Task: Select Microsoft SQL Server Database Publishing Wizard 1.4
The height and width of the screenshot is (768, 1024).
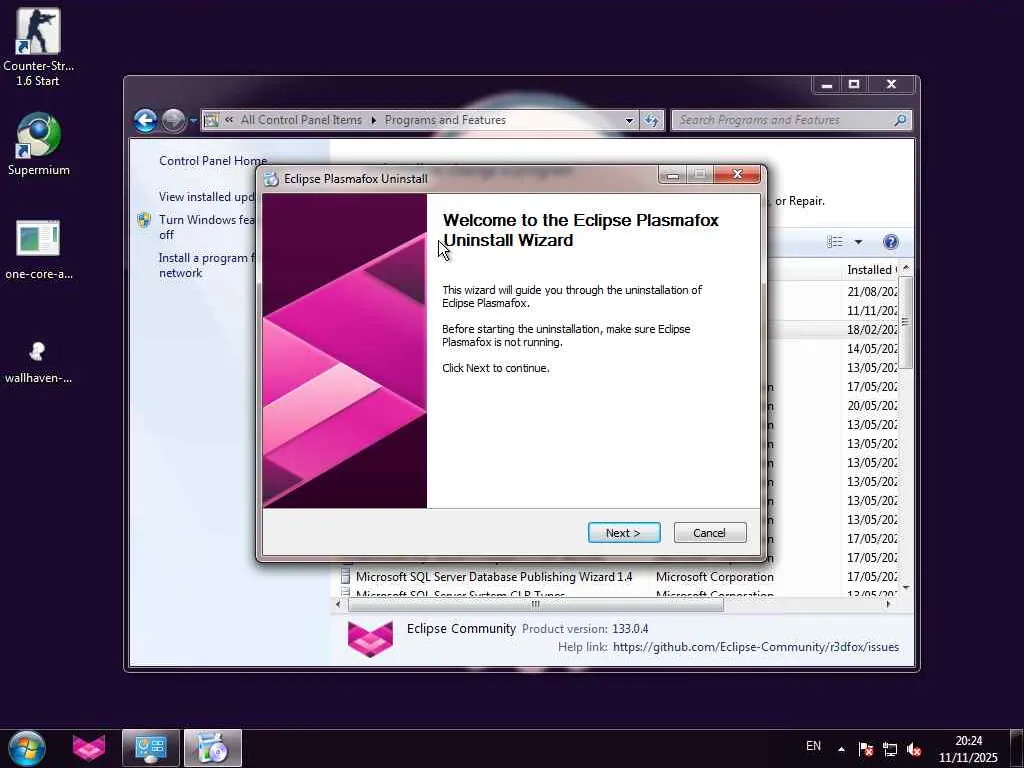Action: click(x=494, y=577)
